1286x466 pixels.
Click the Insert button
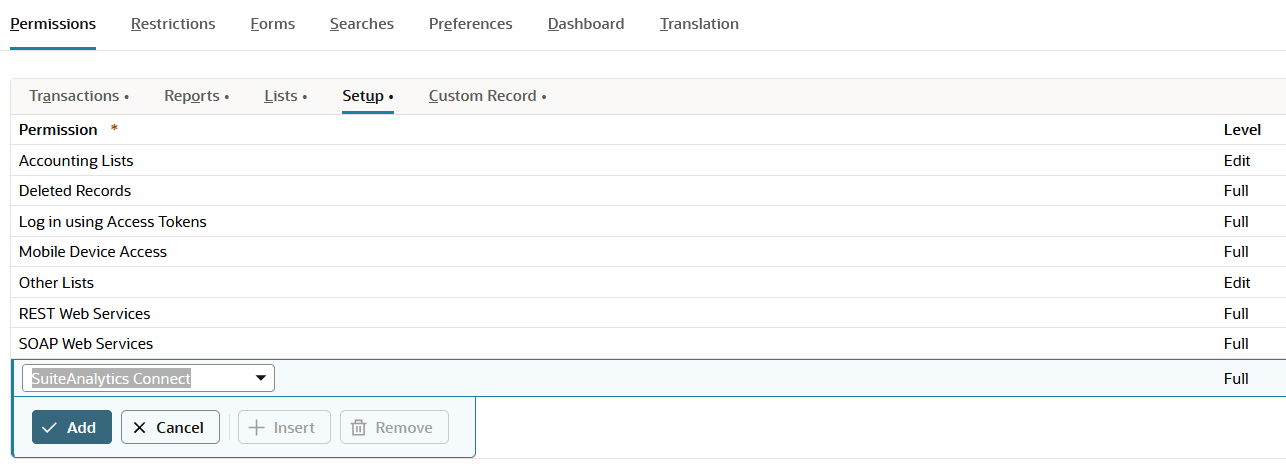(283, 427)
